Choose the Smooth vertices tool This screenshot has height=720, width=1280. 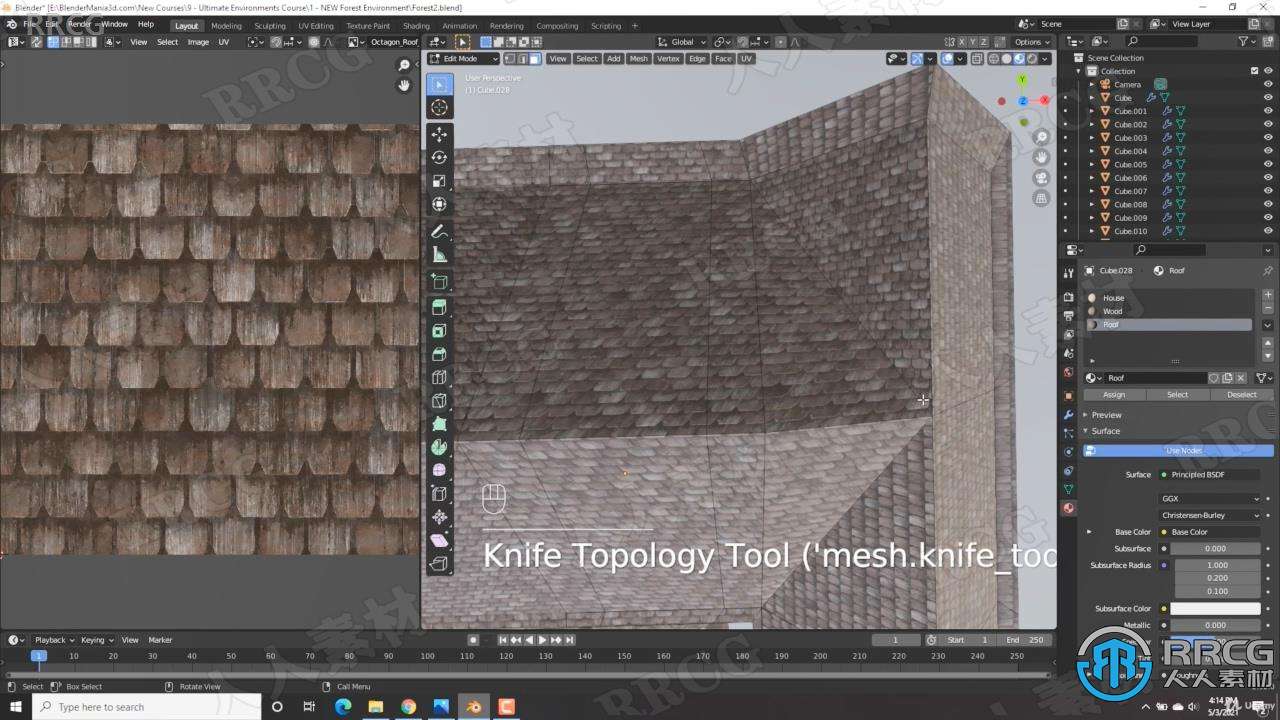click(x=439, y=470)
